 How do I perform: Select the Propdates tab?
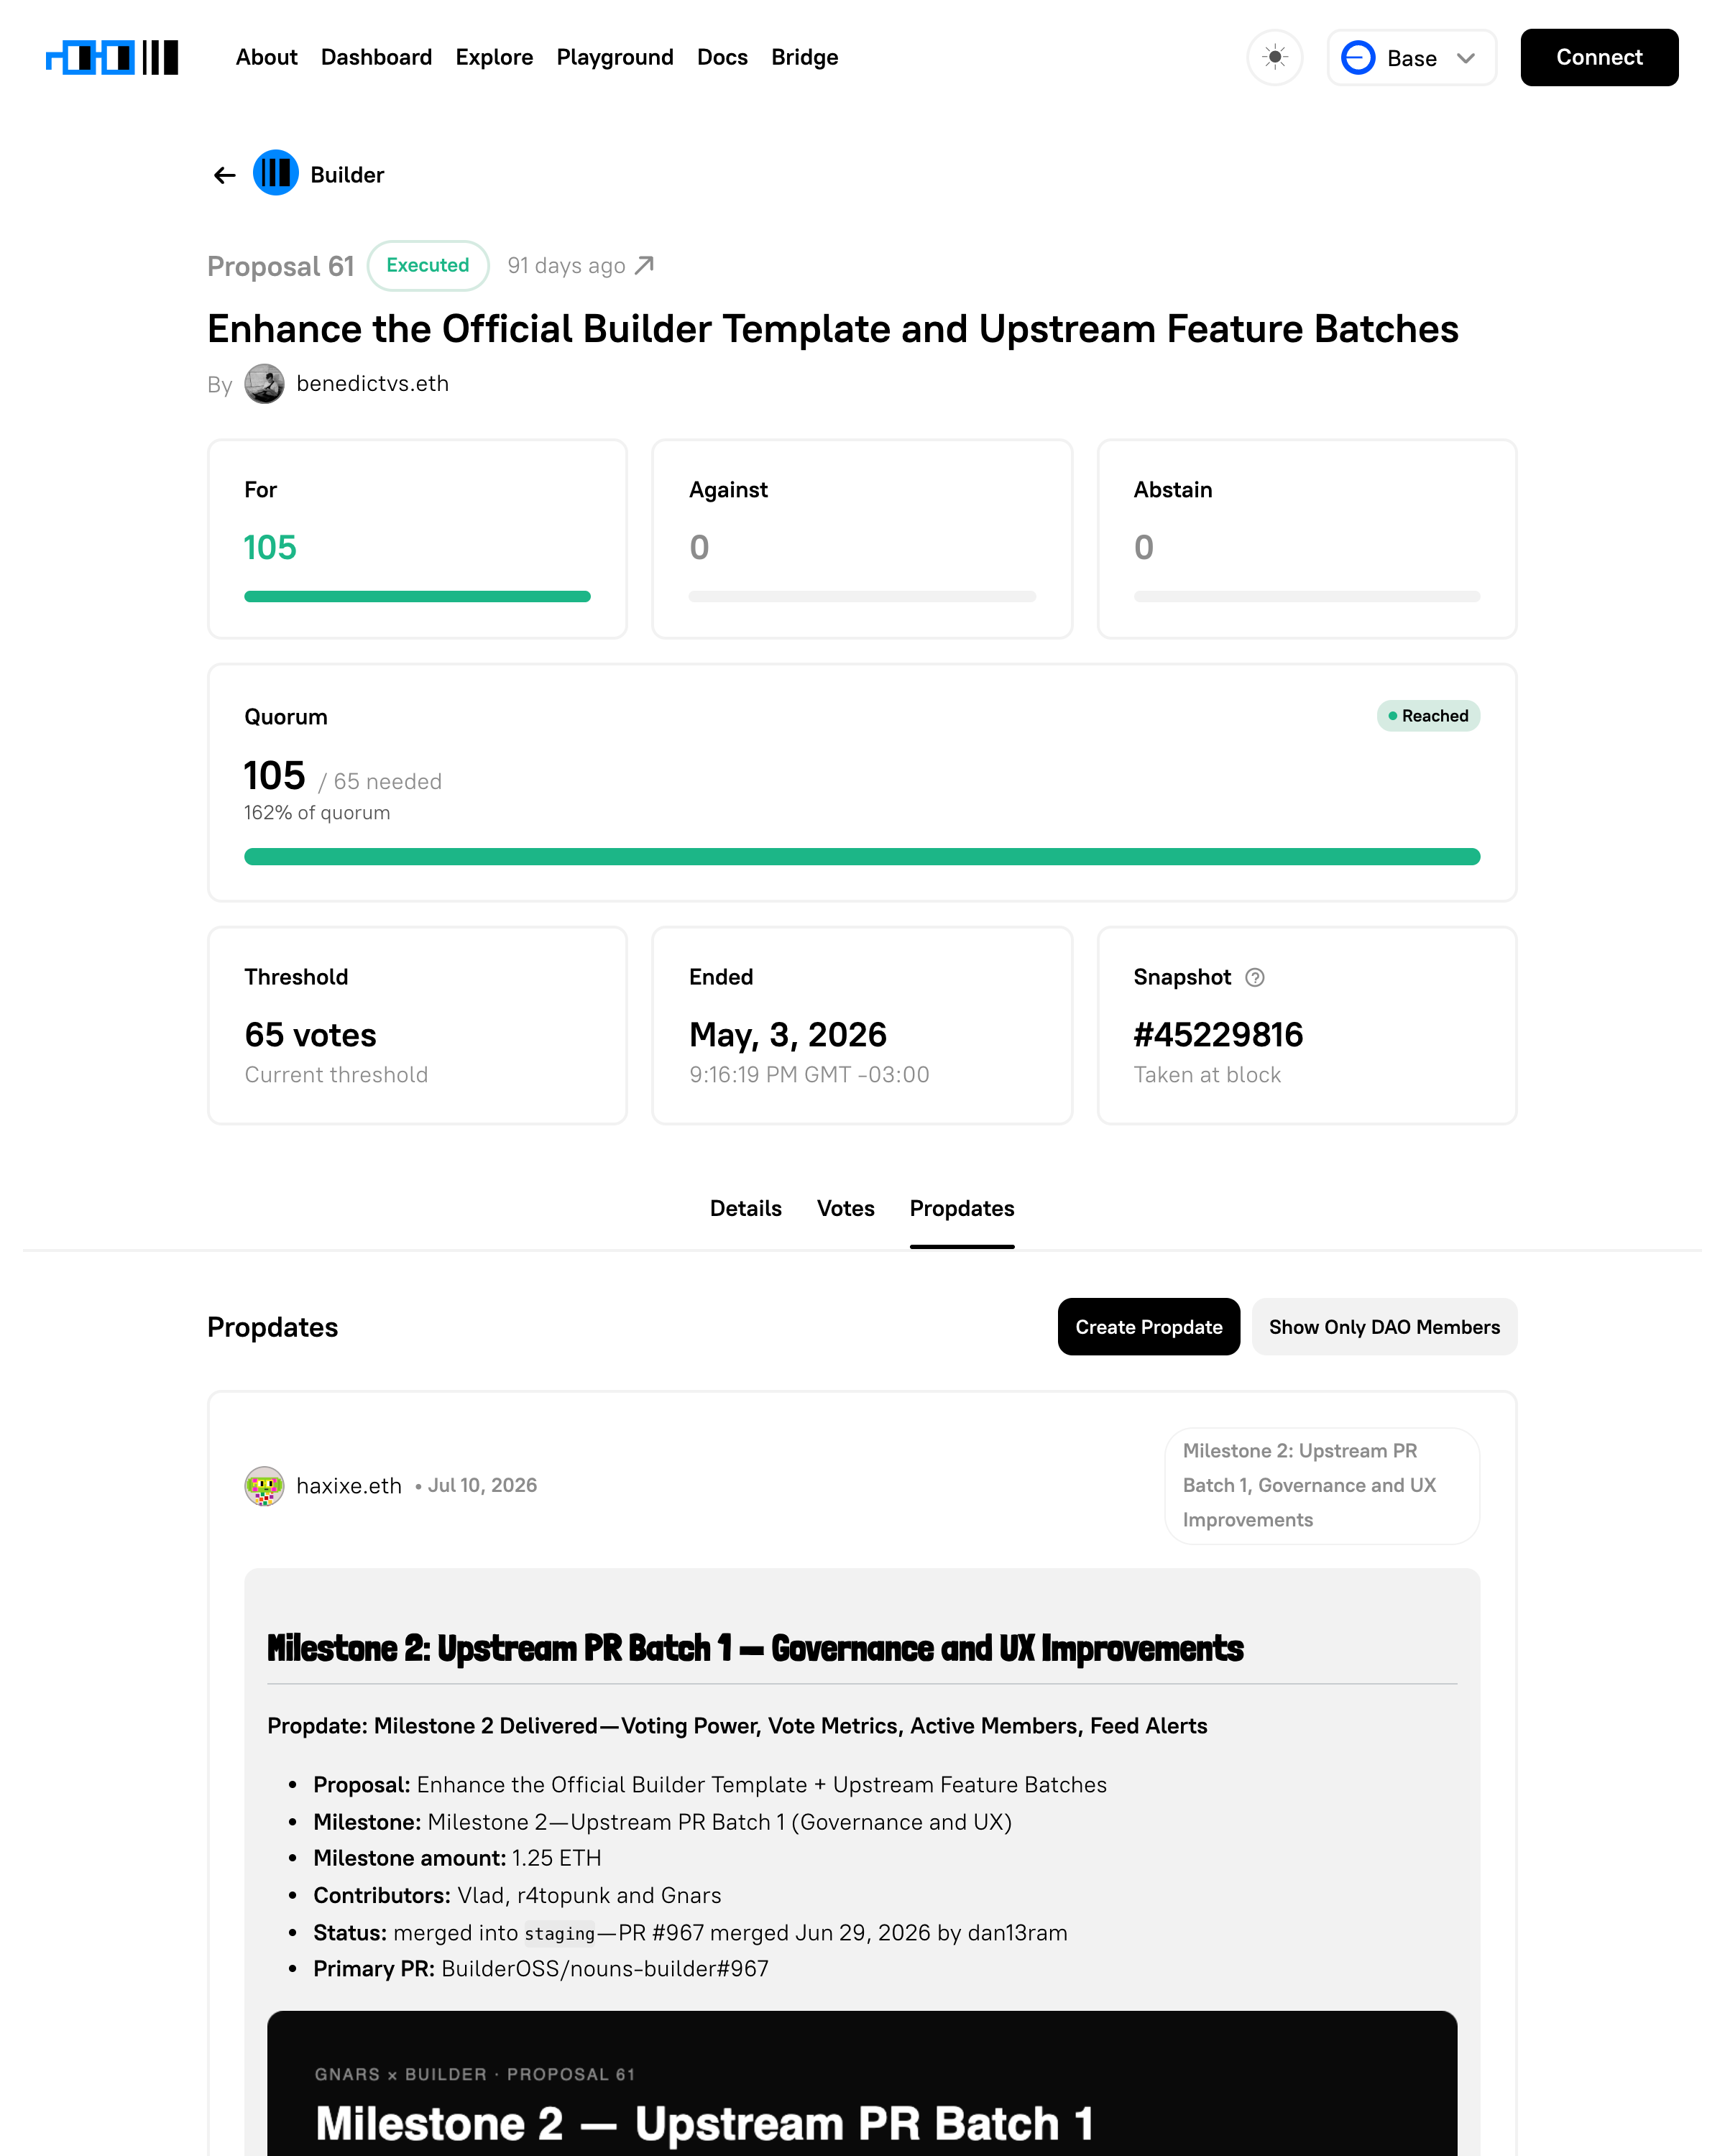tap(962, 1208)
